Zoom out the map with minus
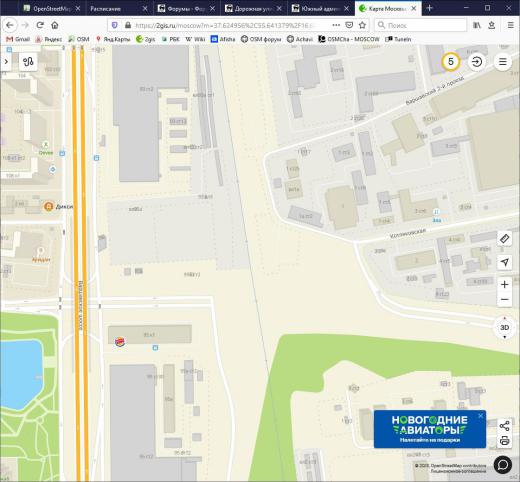Screen dimensions: 520x482 (x=505, y=299)
